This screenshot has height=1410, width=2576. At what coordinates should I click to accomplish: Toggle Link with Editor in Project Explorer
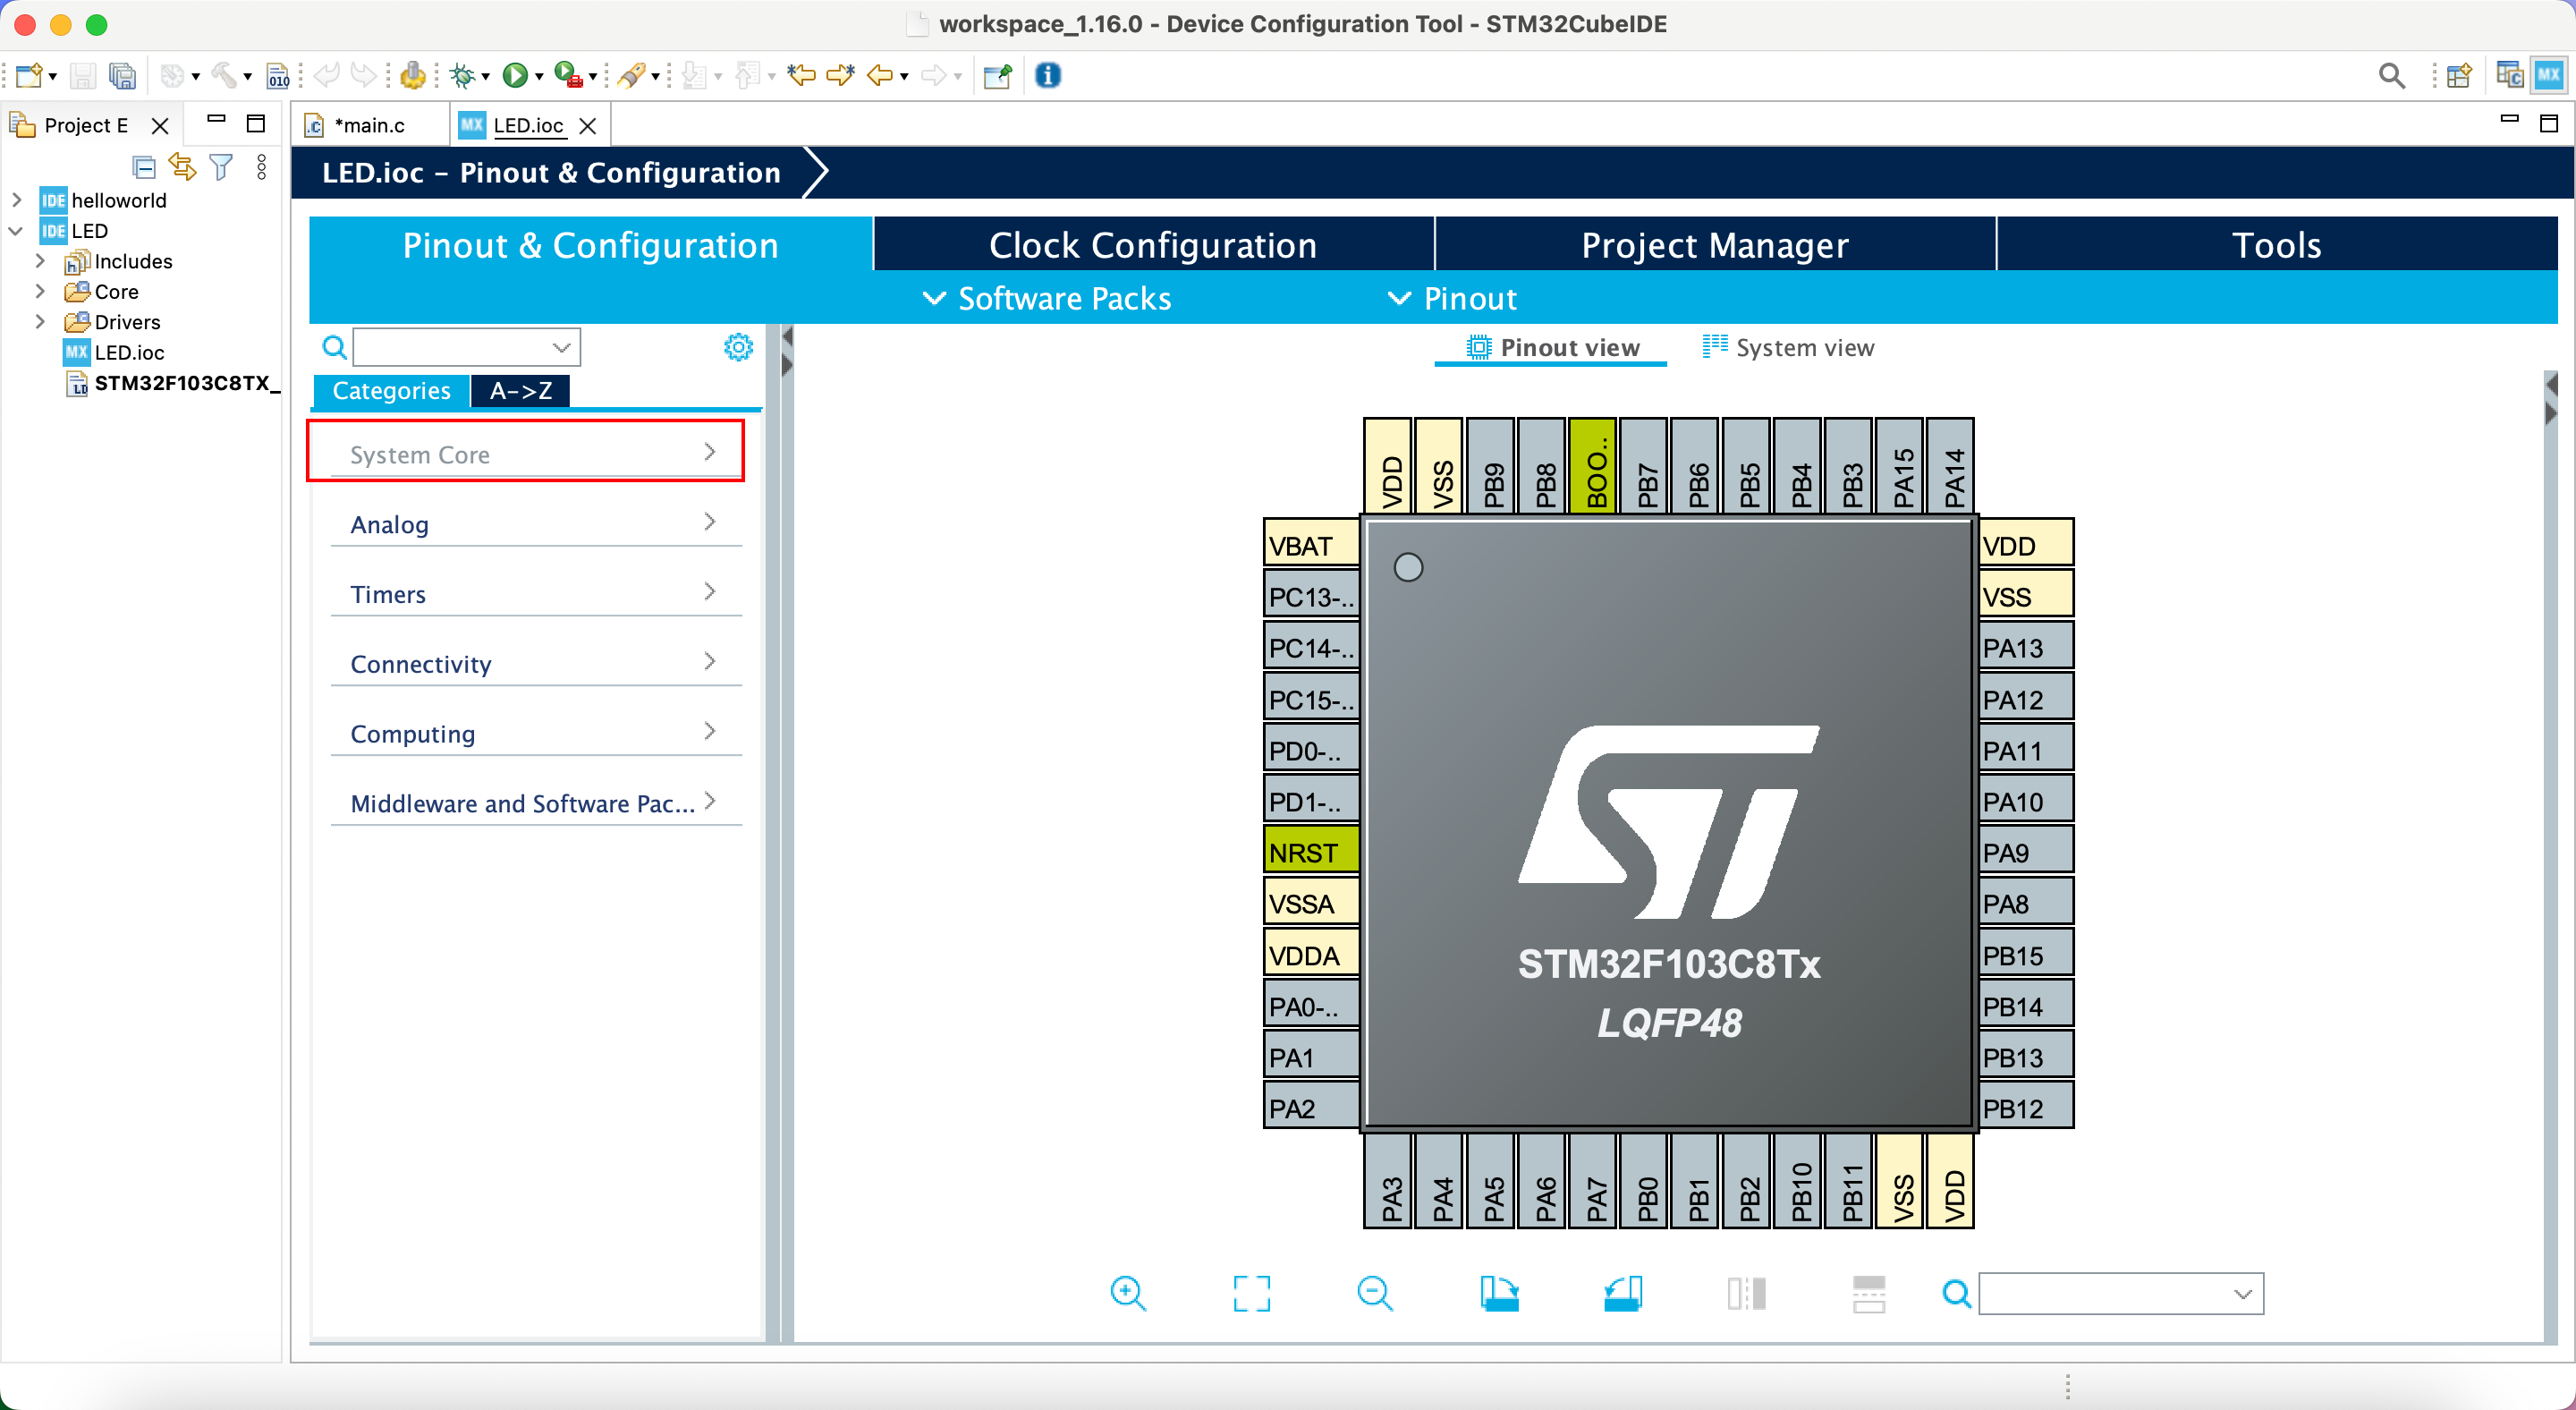pyautogui.click(x=183, y=166)
